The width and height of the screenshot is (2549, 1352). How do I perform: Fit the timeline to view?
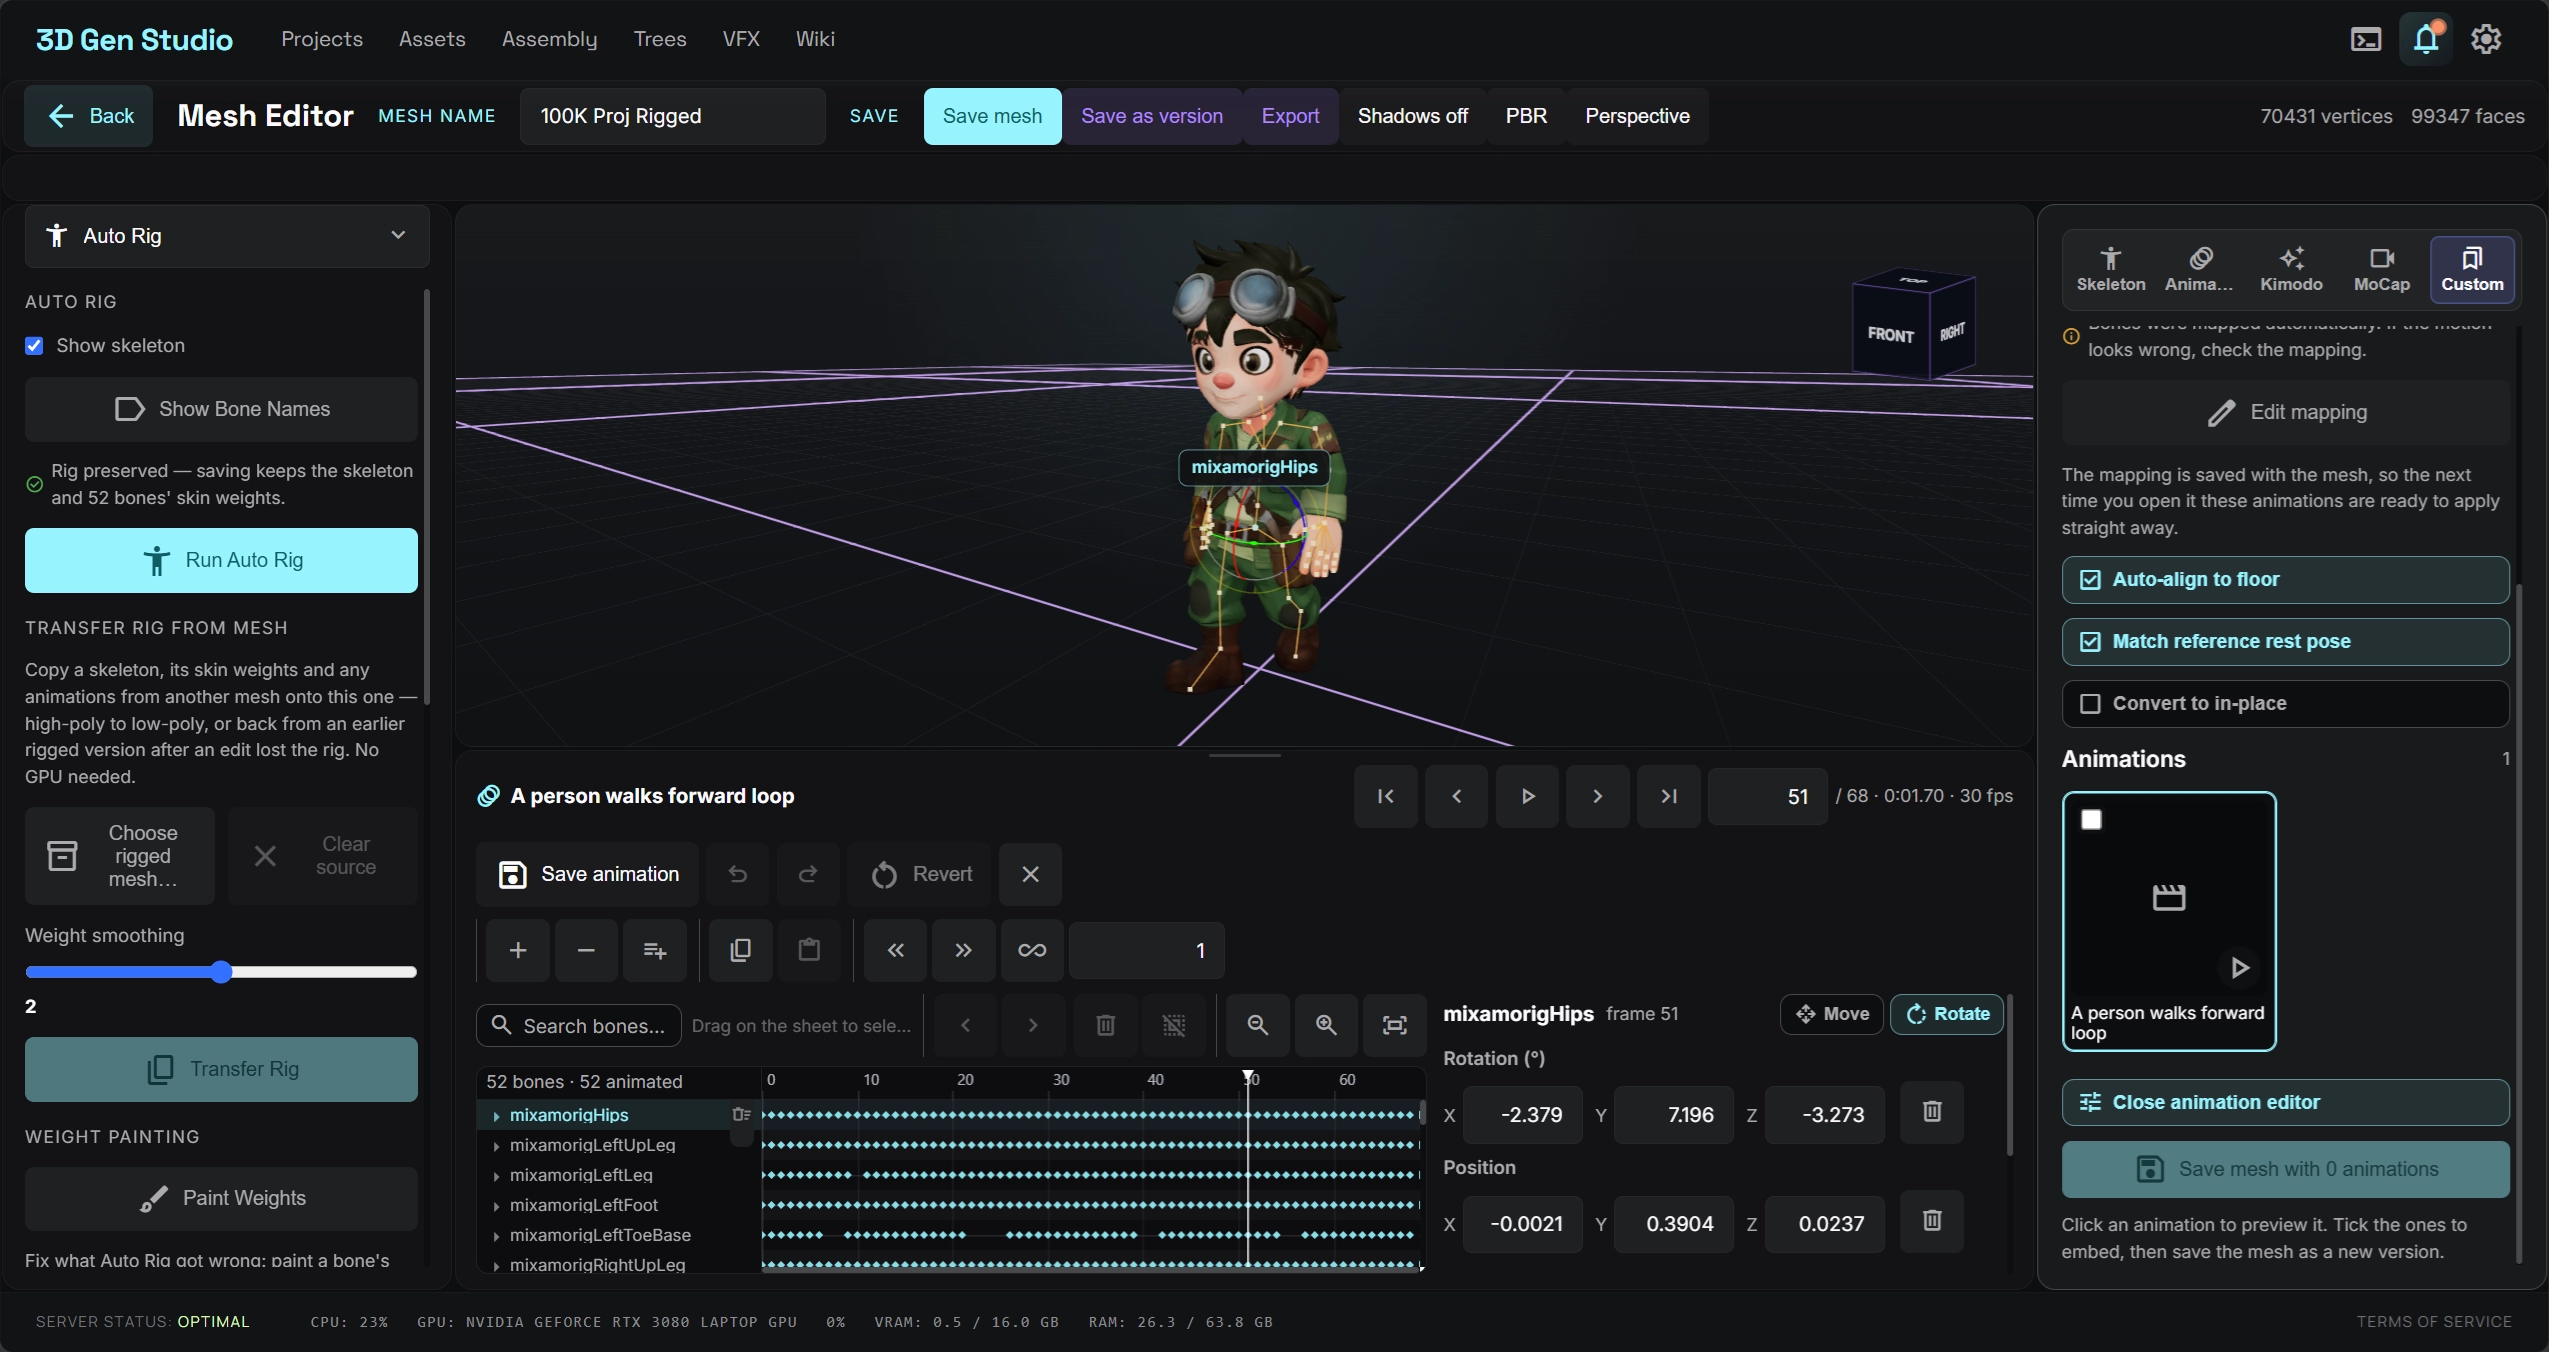click(1394, 1025)
